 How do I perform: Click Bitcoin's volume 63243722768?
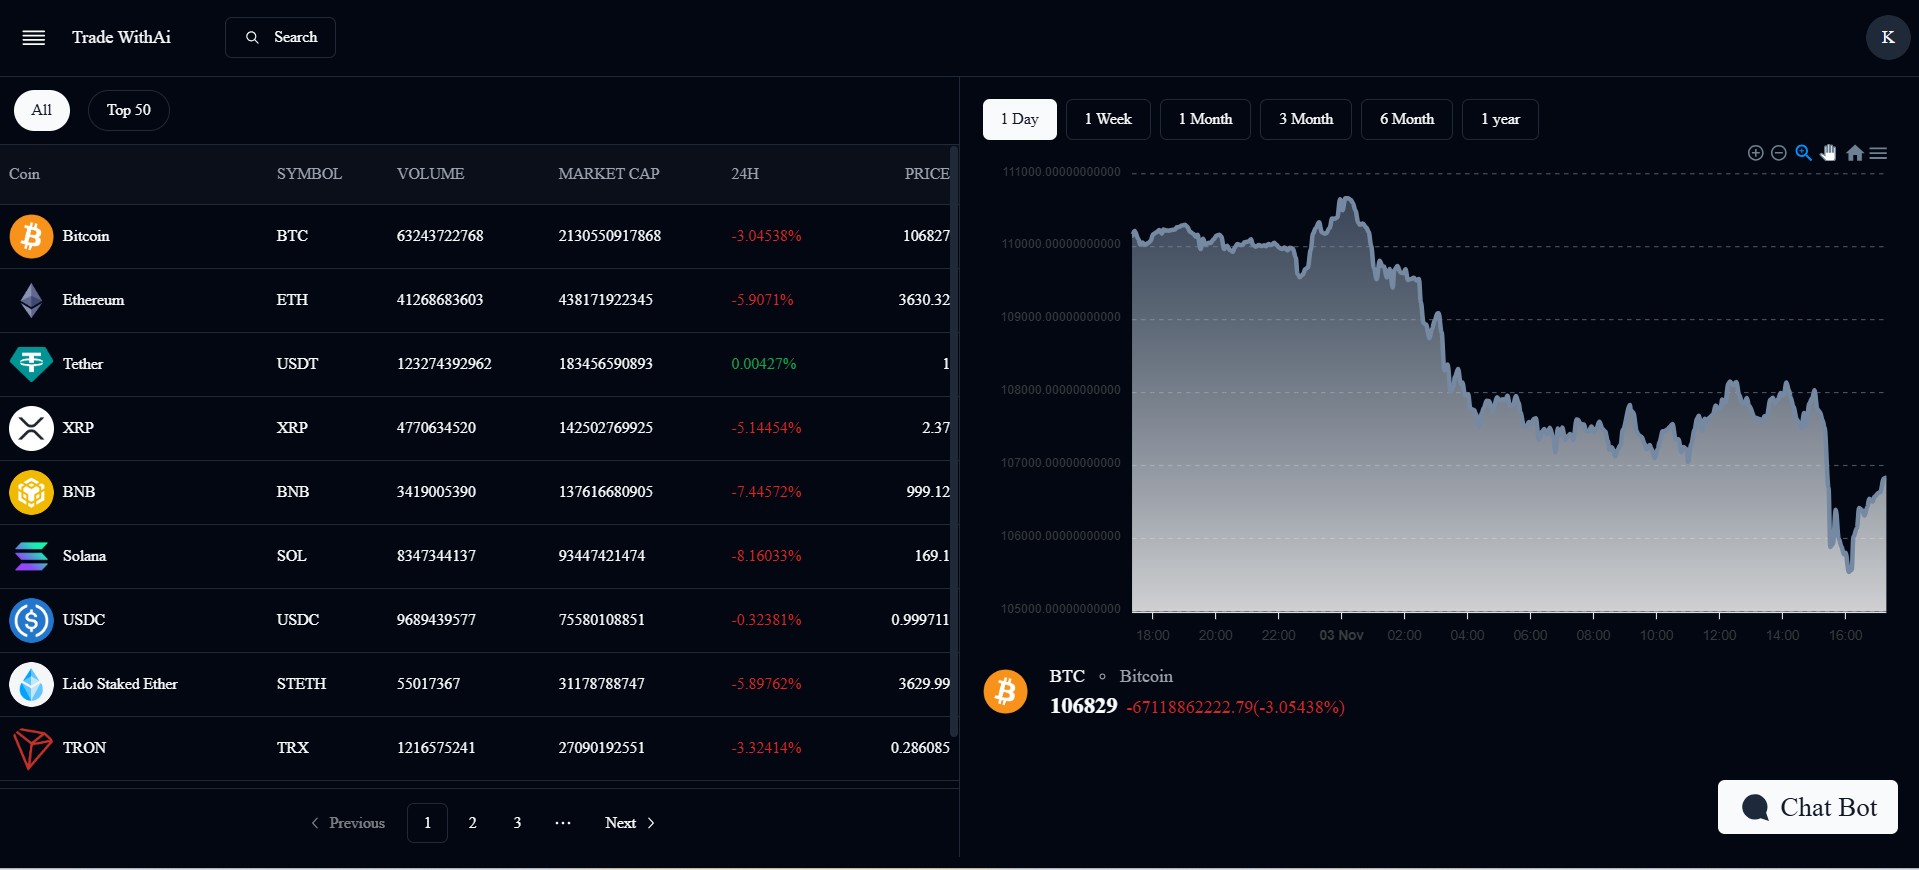pos(440,236)
